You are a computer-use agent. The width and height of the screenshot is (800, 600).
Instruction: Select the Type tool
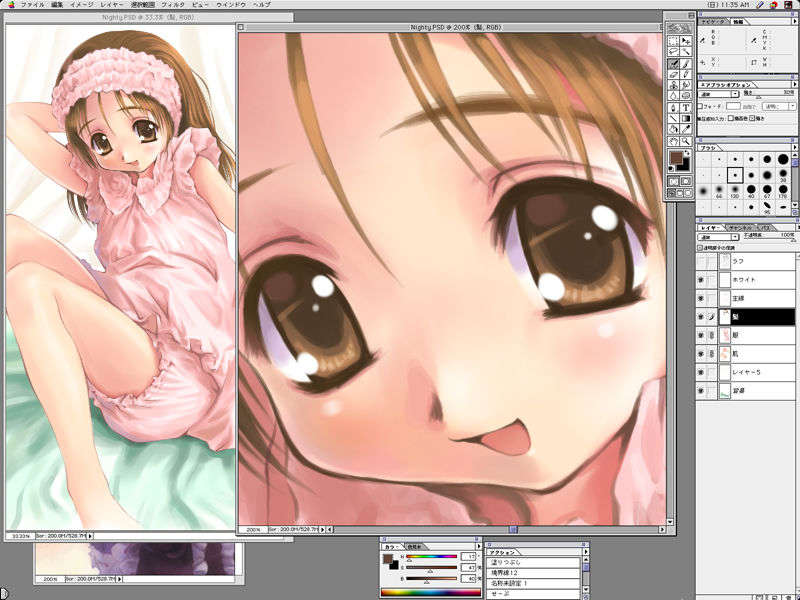pyautogui.click(x=686, y=108)
